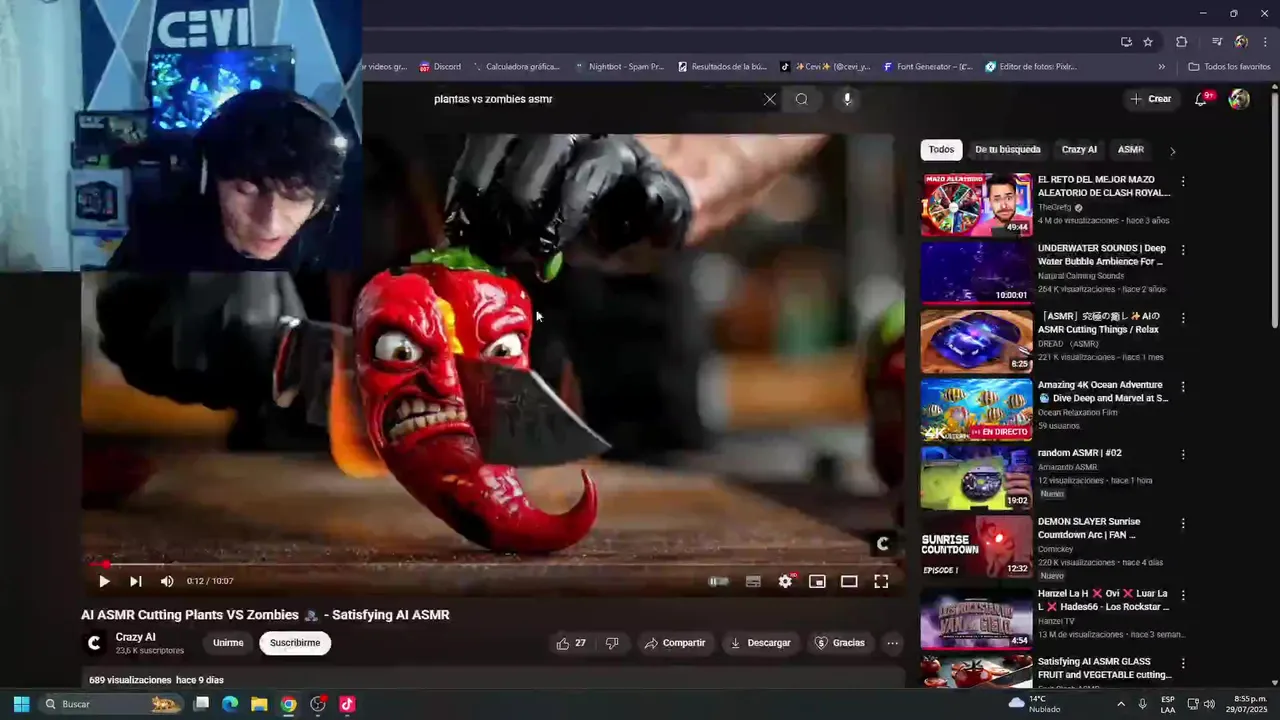Mute the video volume speaker icon

[167, 581]
